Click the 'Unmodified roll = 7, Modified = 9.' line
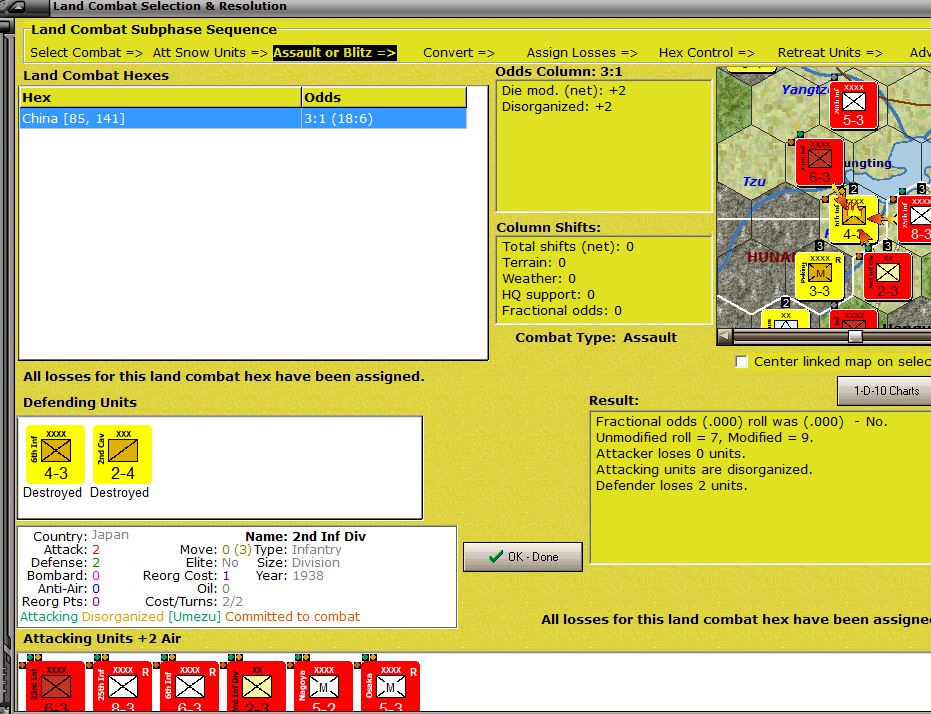The width and height of the screenshot is (931, 714). (704, 437)
